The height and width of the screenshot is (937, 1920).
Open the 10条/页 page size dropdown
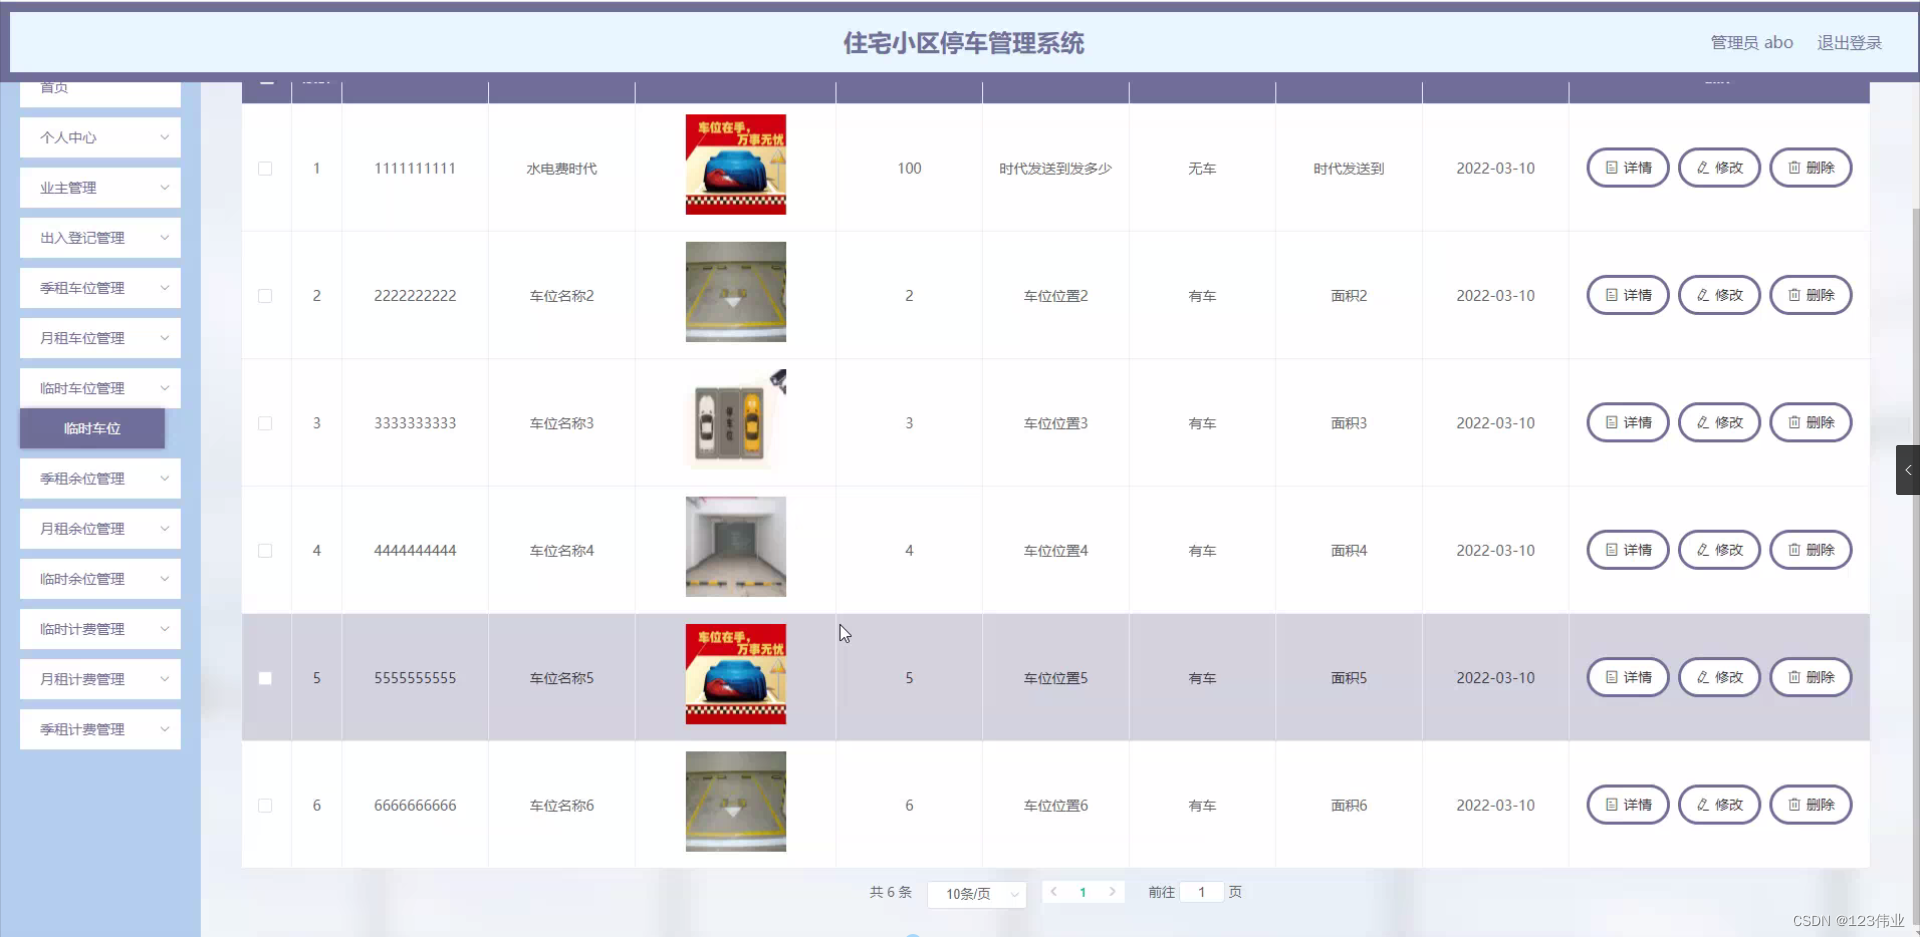pos(976,893)
